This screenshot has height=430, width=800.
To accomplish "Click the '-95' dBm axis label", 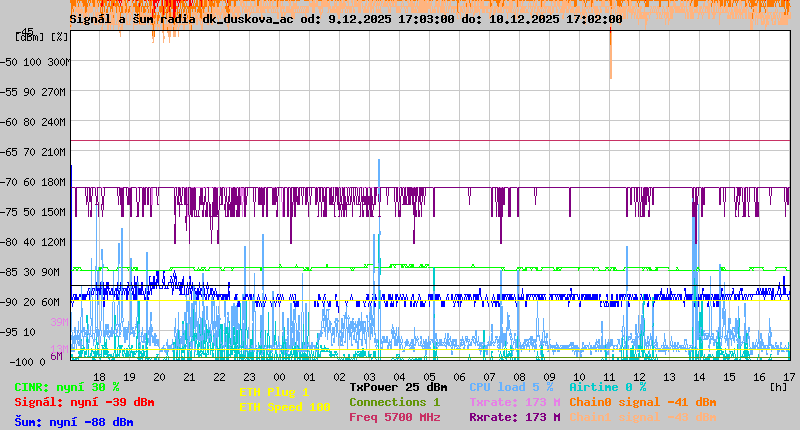I will point(9,332).
